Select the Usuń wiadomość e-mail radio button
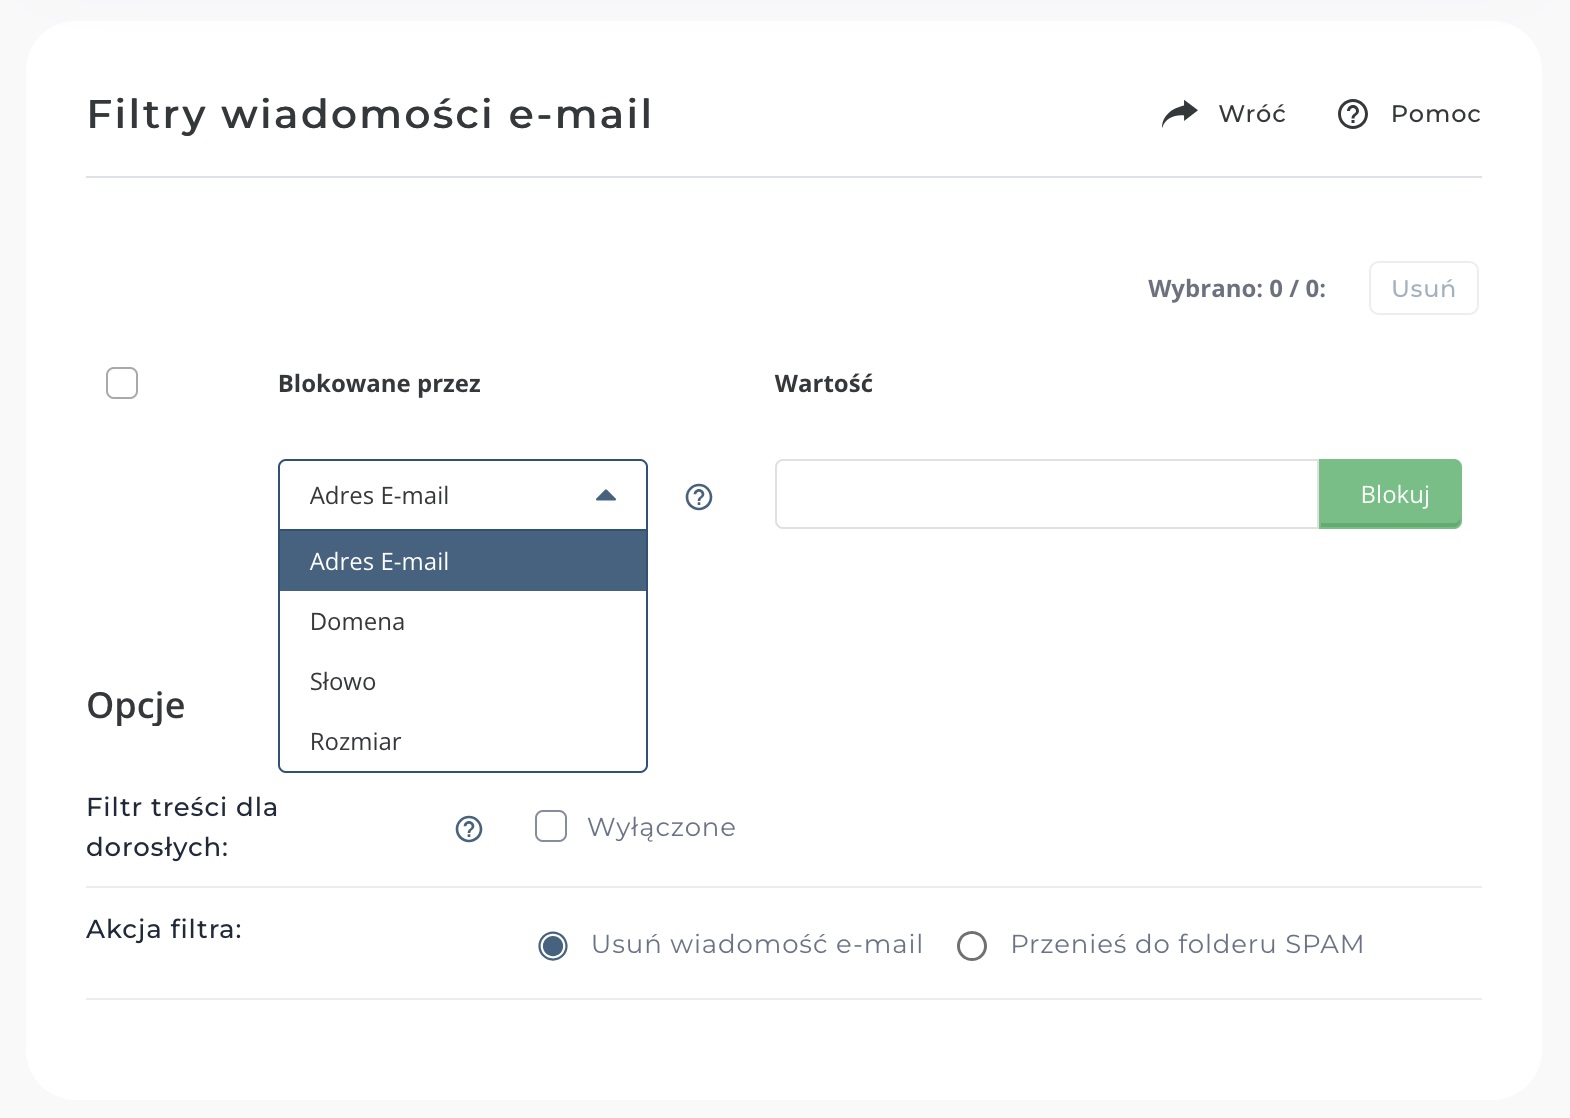Screen dimensions: 1570x1118 pyautogui.click(x=553, y=945)
